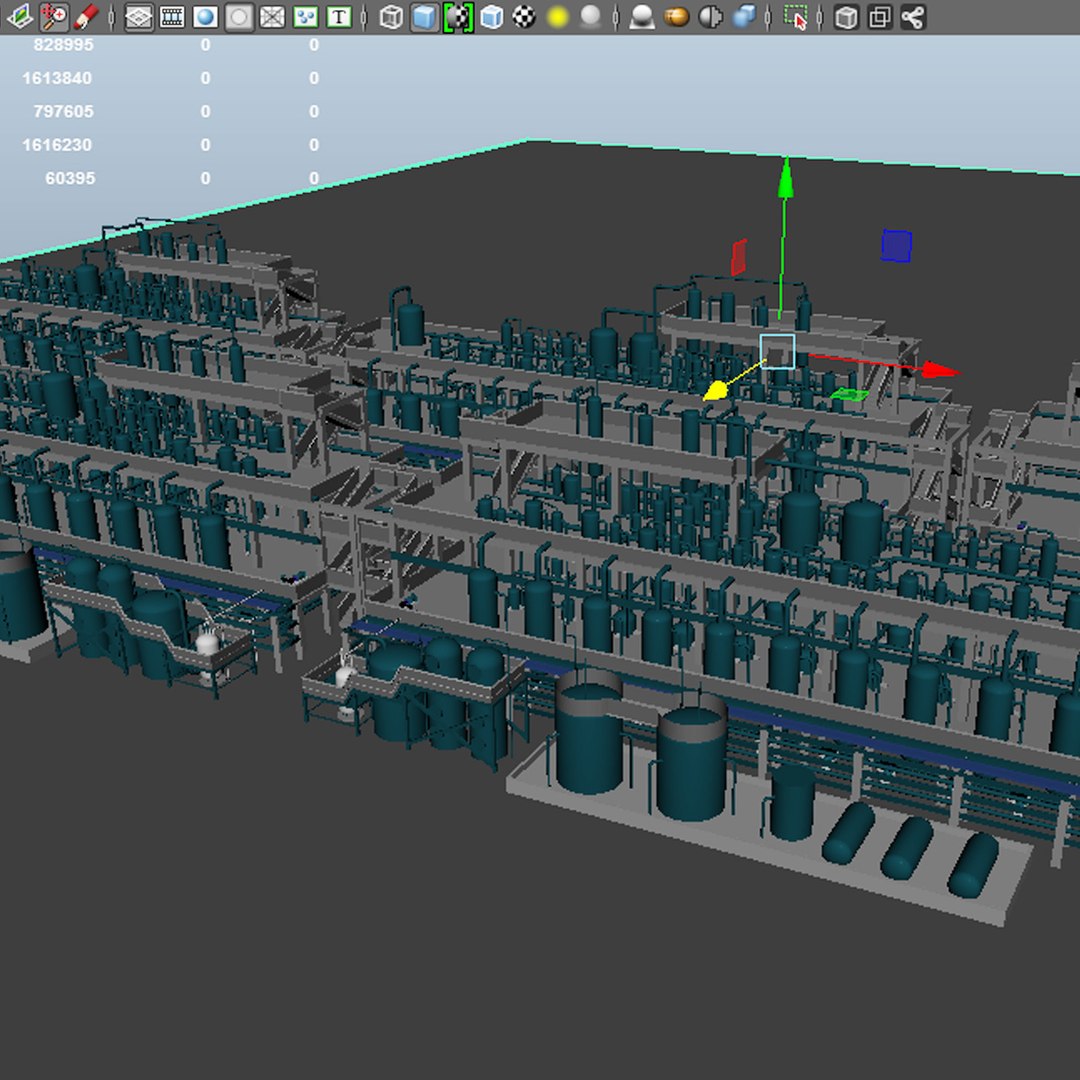This screenshot has width=1080, height=1080.
Task: Toggle the viewport grid display
Action: tap(138, 17)
